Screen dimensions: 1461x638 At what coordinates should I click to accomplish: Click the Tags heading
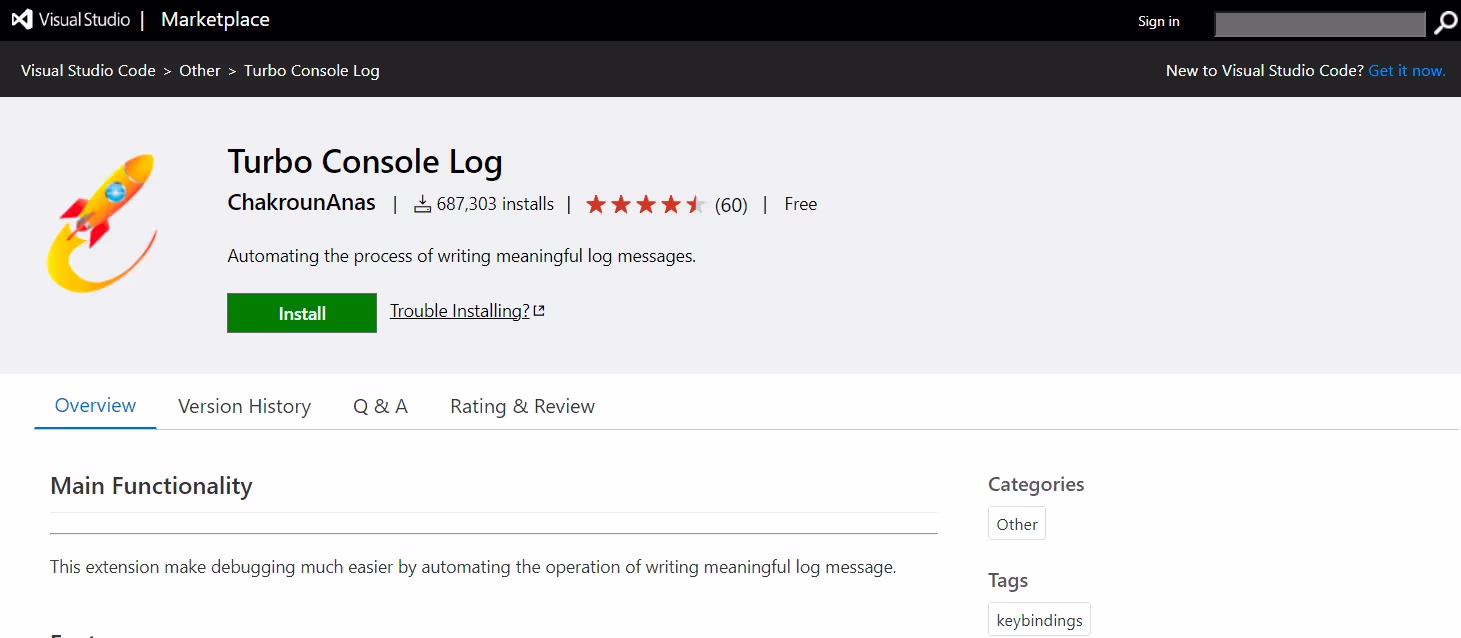point(1008,580)
